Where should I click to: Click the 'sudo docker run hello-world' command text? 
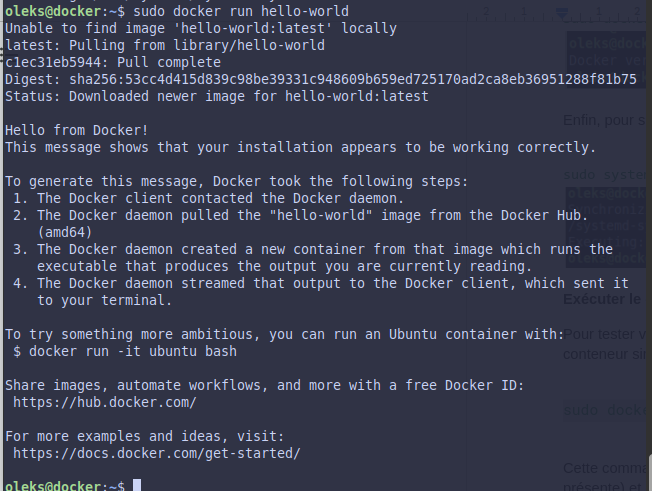[241, 11]
